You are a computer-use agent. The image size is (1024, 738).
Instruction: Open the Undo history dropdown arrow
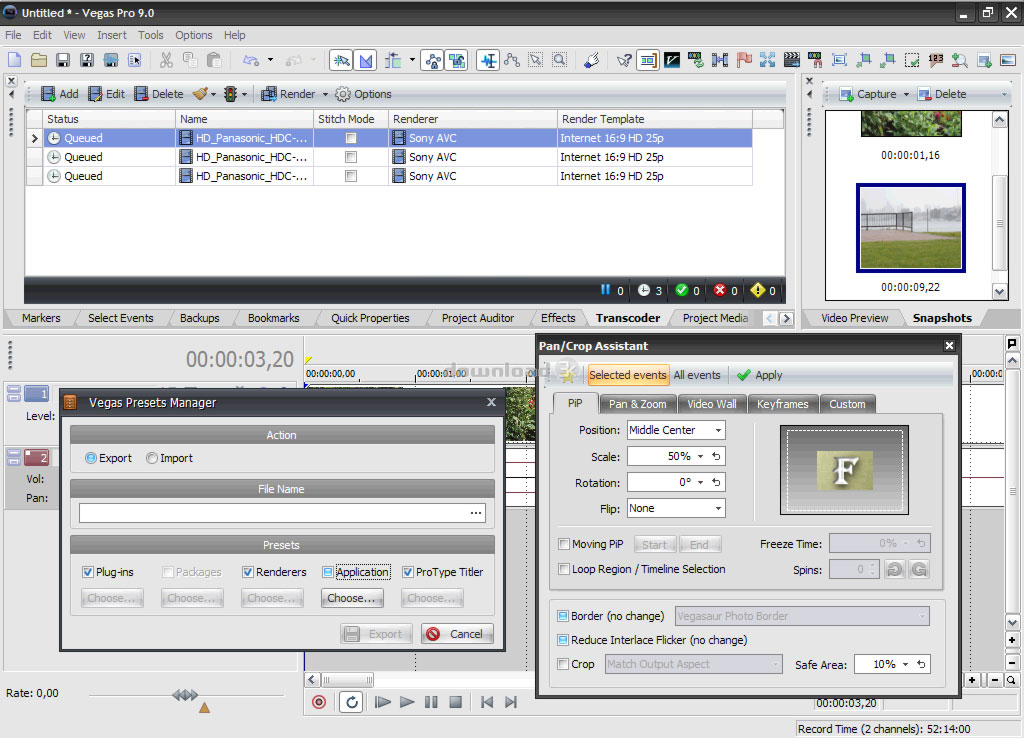click(x=270, y=61)
